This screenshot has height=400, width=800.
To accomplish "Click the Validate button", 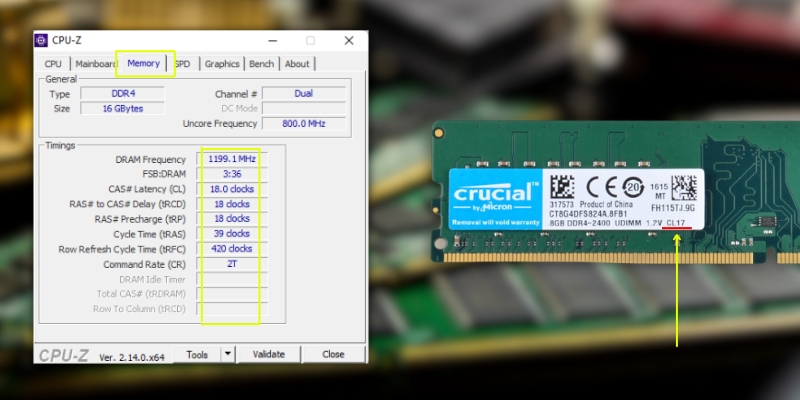I will pyautogui.click(x=268, y=355).
